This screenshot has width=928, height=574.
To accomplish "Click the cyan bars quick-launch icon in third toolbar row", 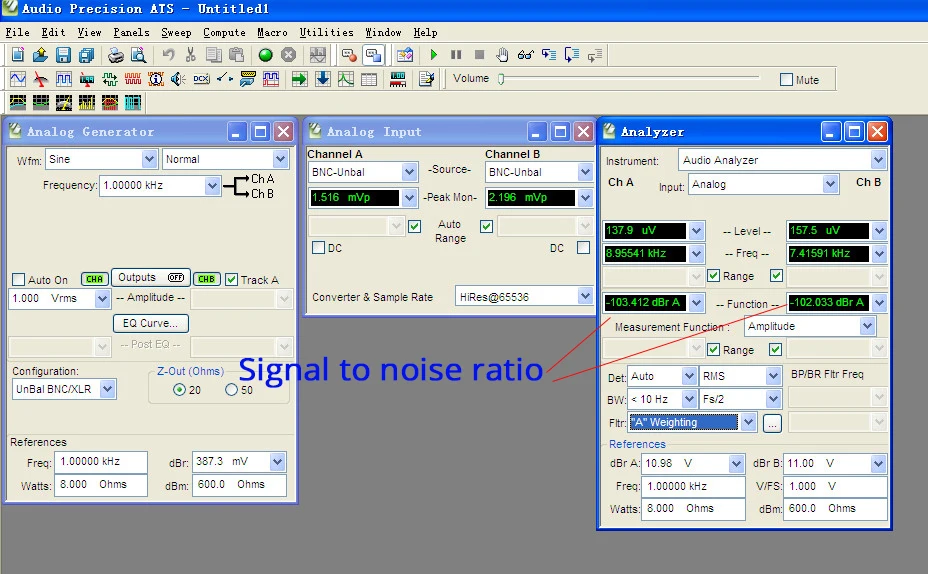I will pos(133,102).
